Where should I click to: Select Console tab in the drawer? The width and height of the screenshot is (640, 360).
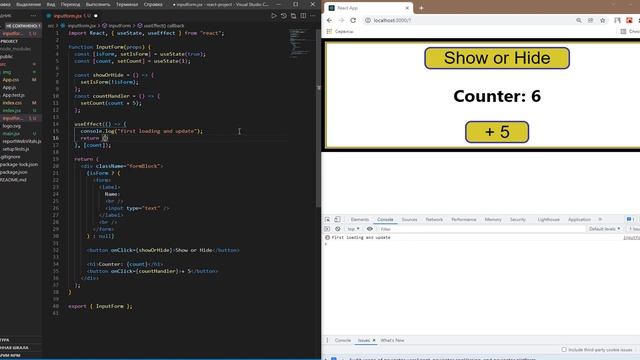click(x=343, y=340)
